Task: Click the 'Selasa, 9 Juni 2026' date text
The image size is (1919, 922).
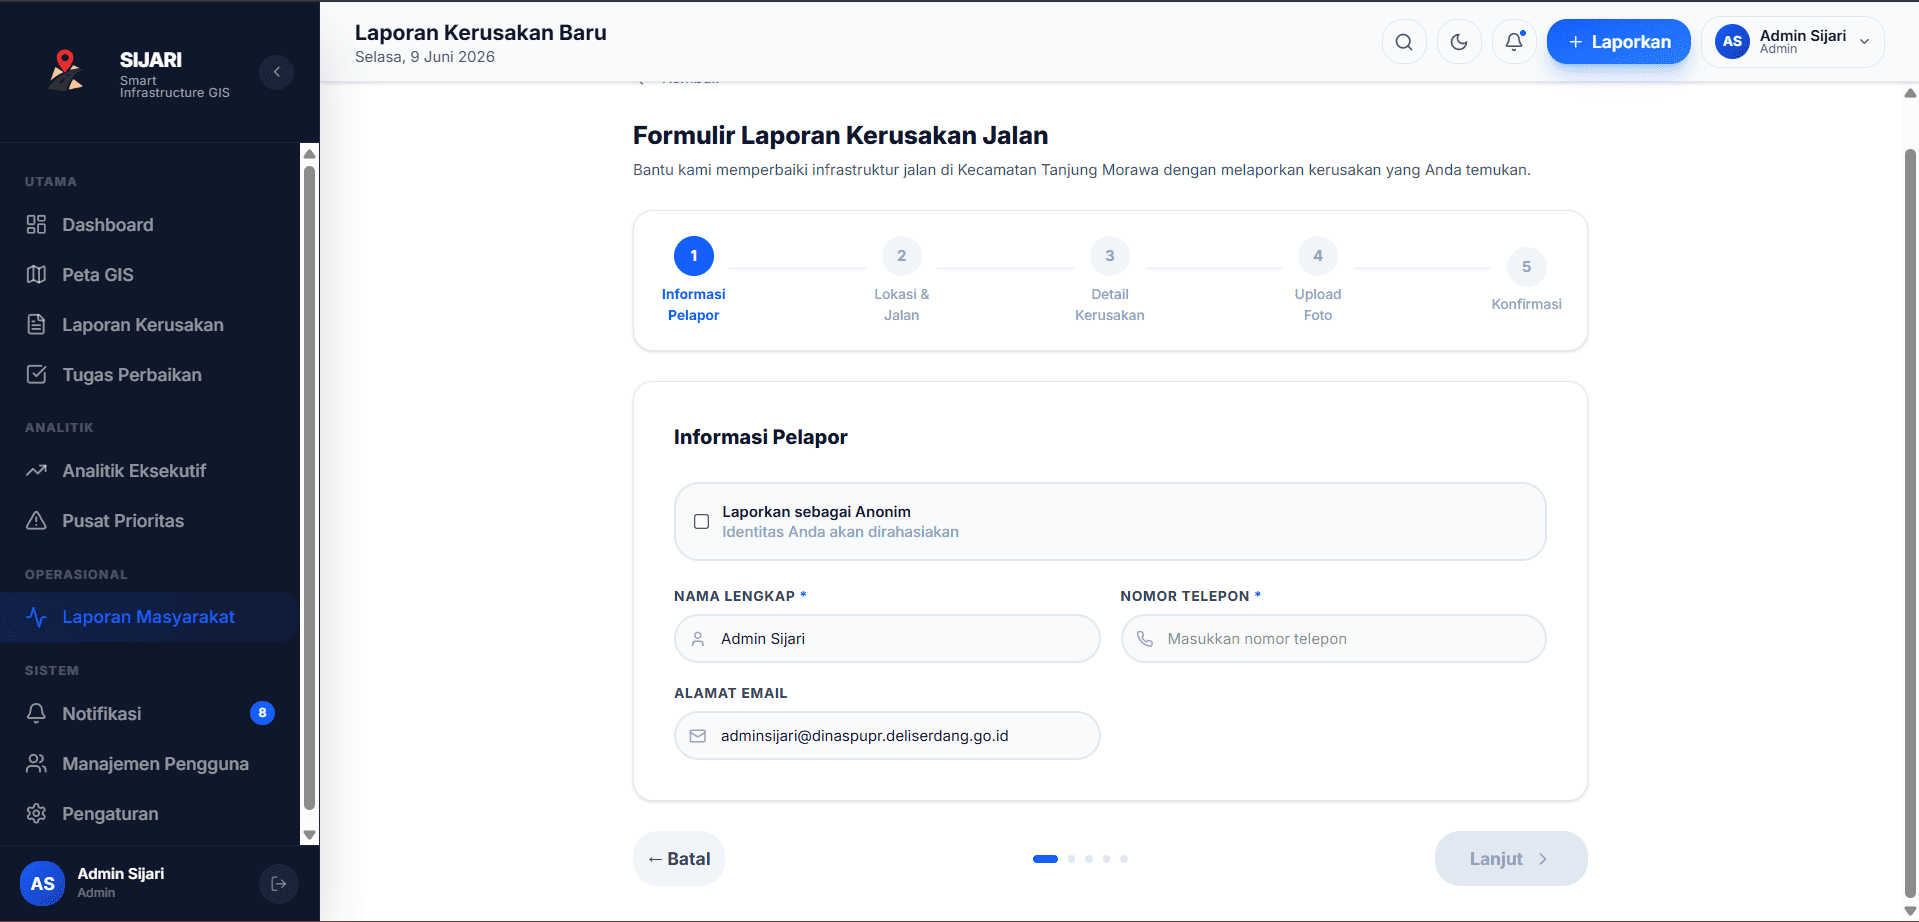Action: [425, 57]
